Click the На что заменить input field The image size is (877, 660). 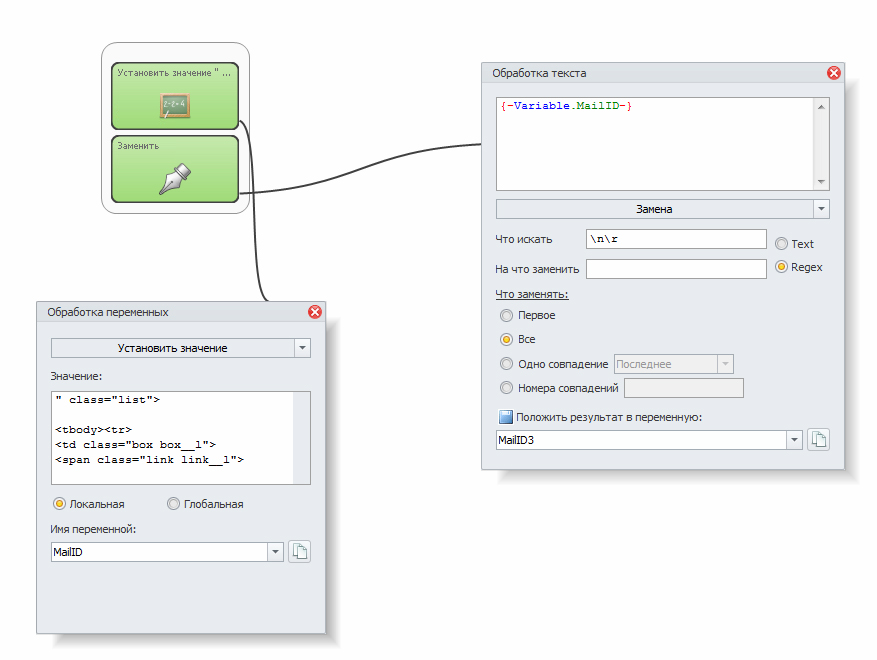[x=675, y=269]
